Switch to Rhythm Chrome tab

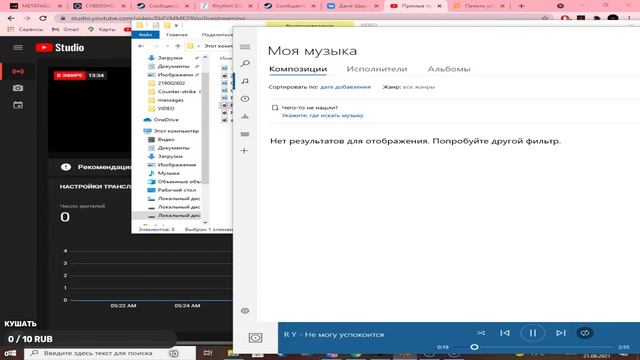[227, 6]
